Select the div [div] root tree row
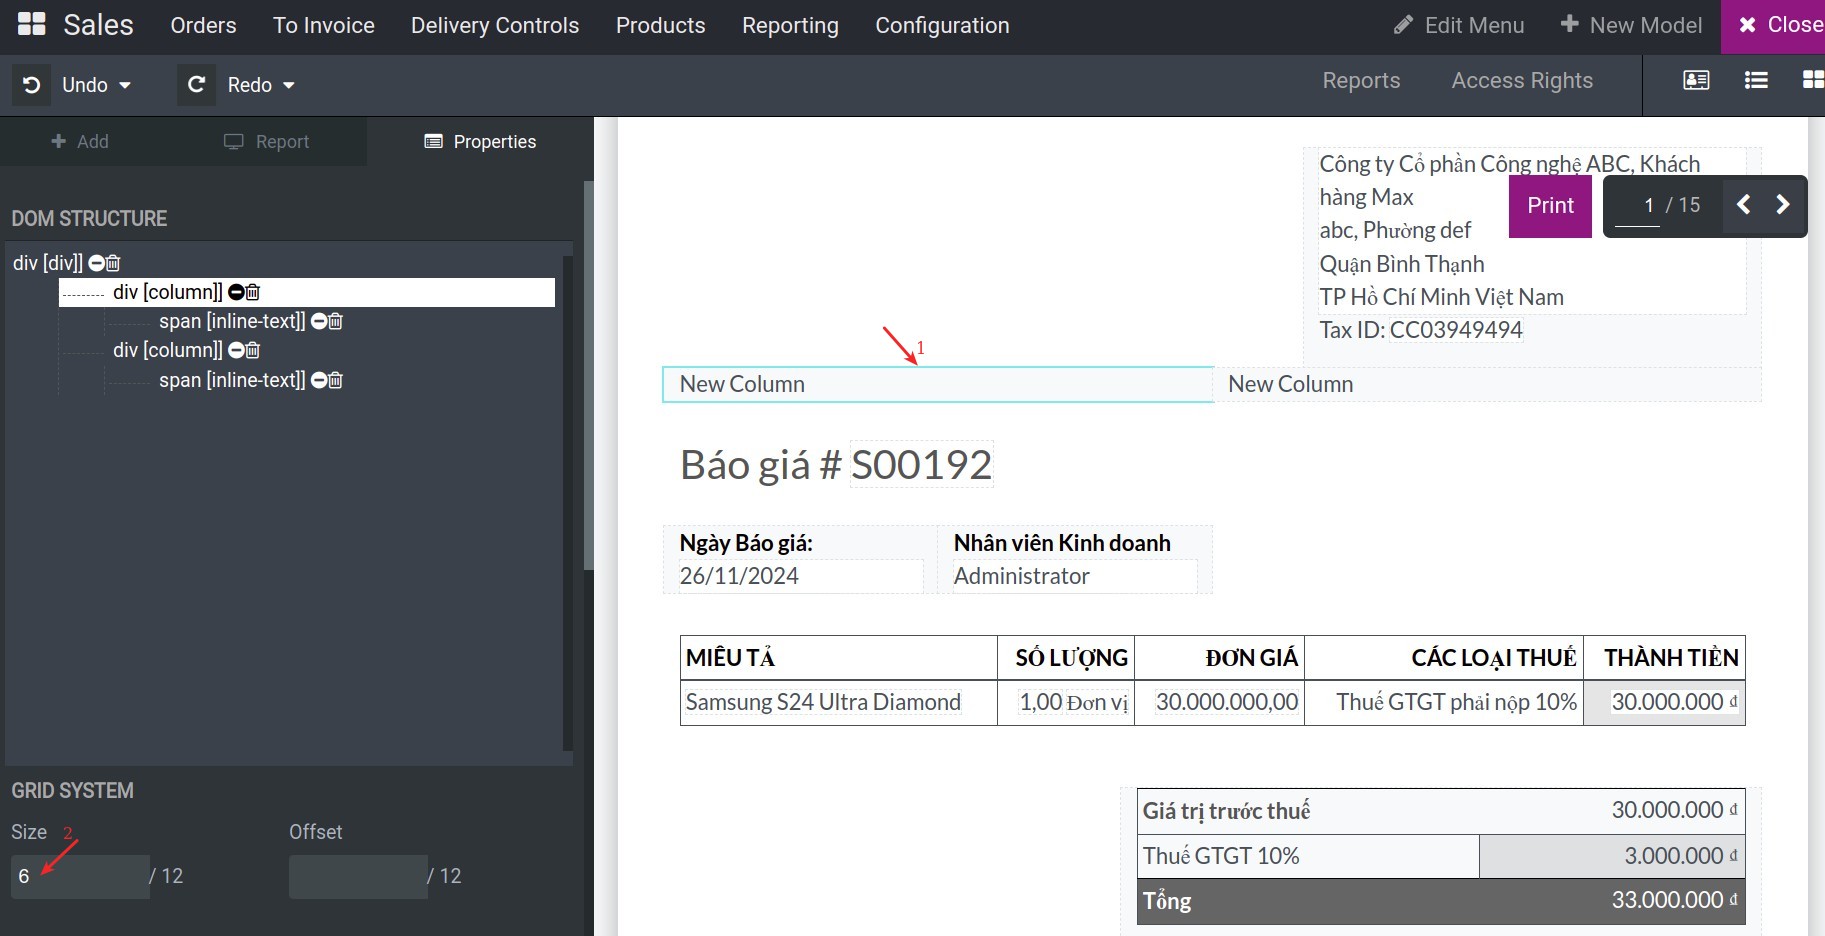 coord(48,263)
